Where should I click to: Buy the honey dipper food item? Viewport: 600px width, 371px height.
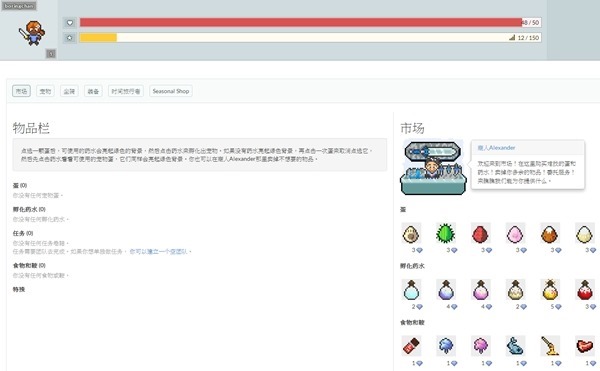pos(550,346)
